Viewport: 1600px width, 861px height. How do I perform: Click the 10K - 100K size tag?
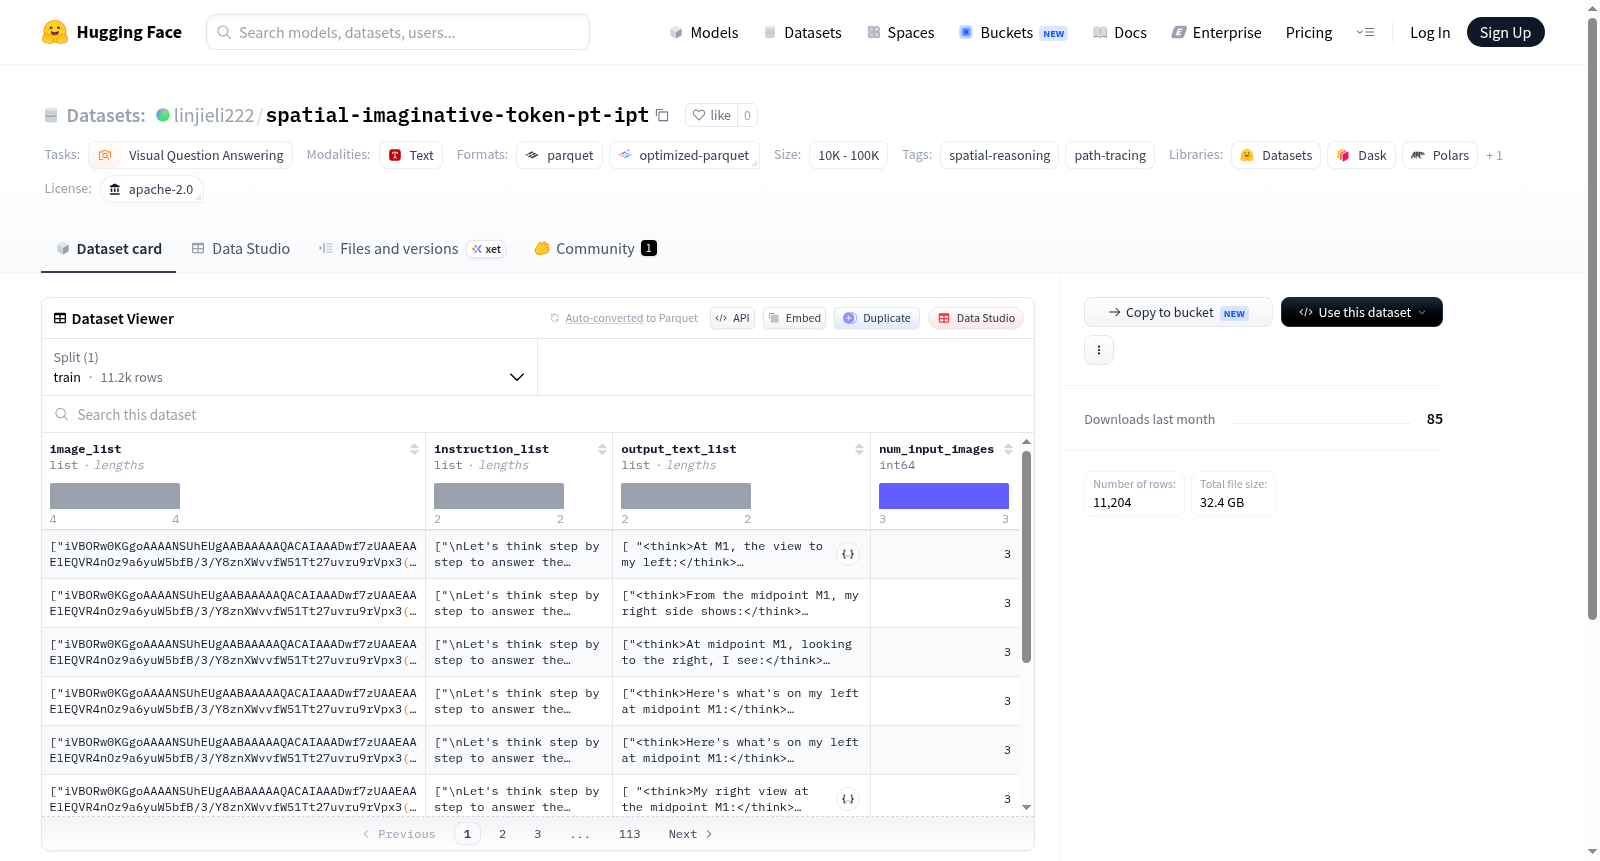pos(848,155)
